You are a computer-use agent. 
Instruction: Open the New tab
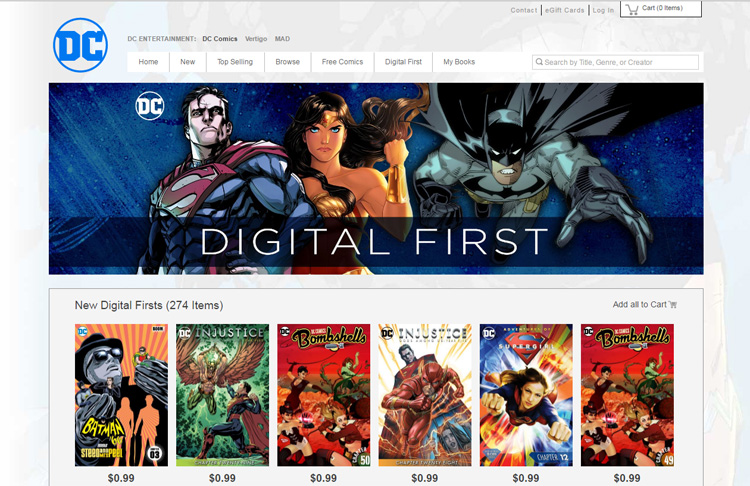pos(188,62)
